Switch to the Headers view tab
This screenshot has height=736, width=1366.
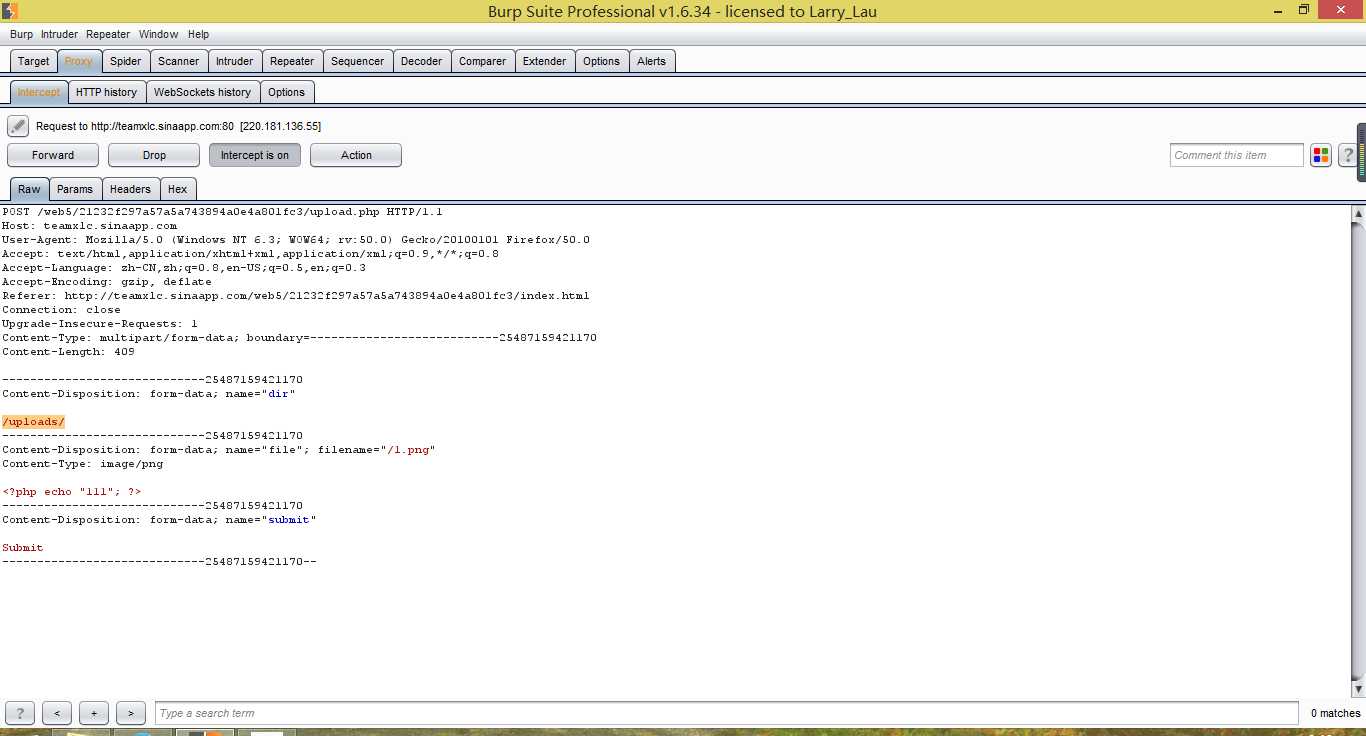tap(131, 189)
